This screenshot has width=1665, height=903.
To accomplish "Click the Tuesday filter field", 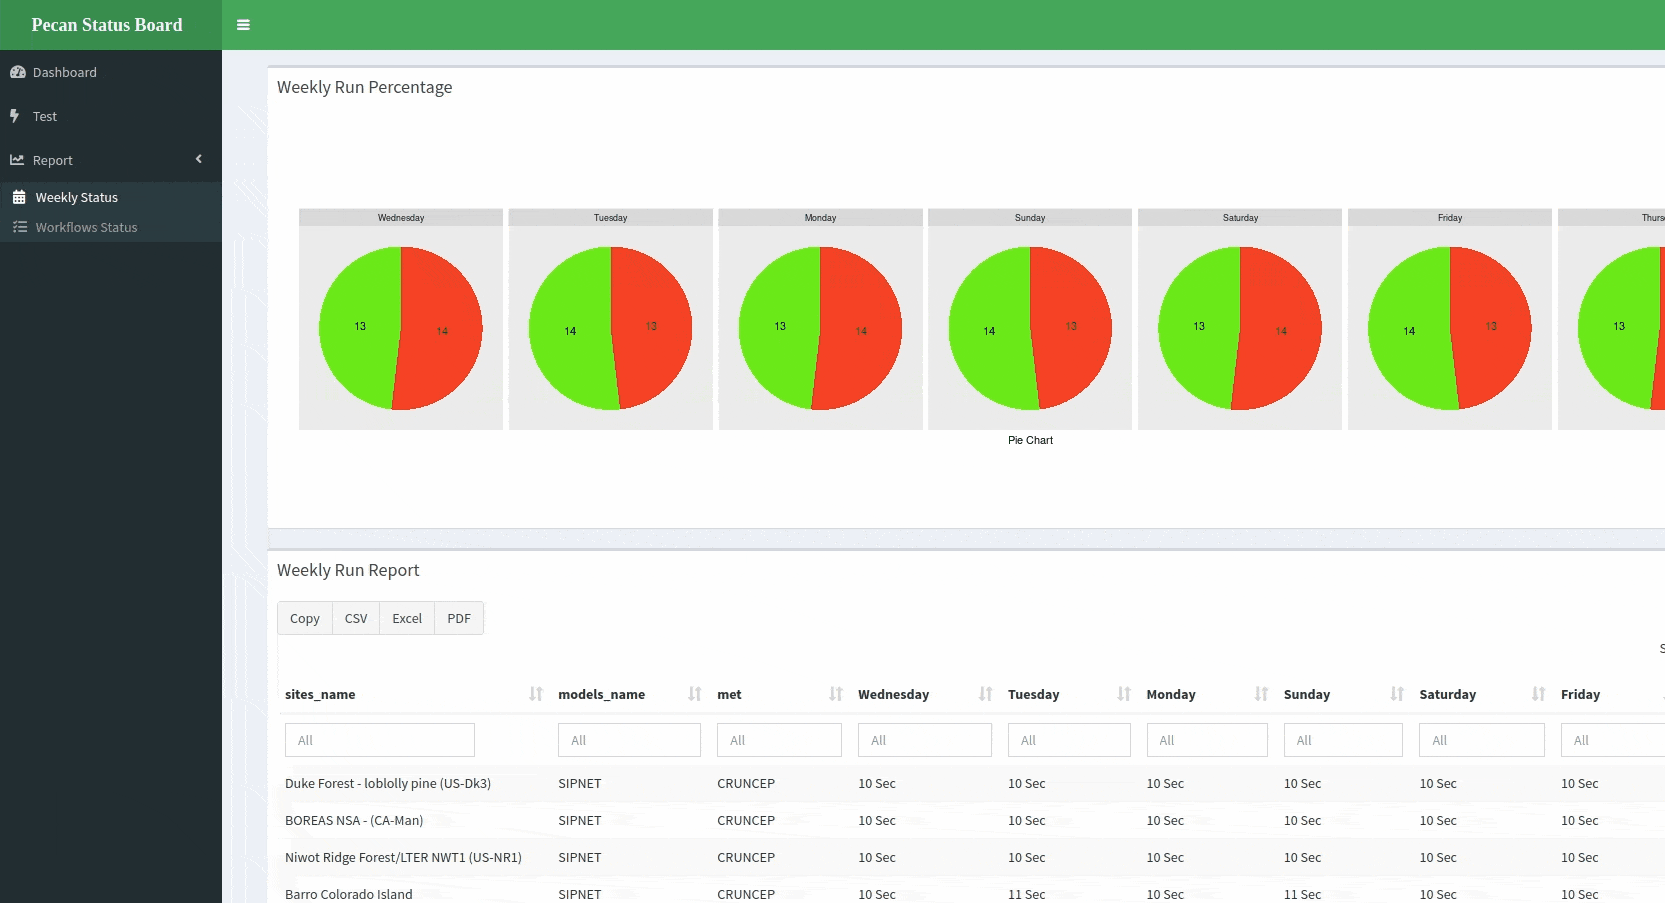I will [1069, 740].
